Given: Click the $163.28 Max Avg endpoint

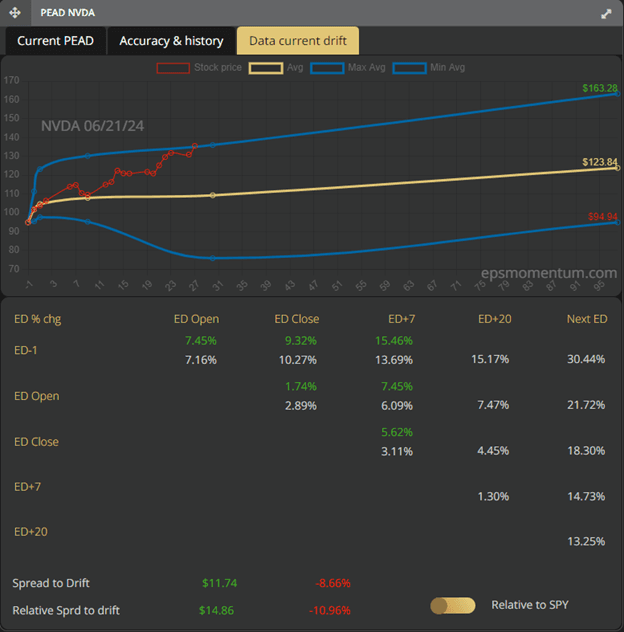Looking at the screenshot, I should (x=618, y=94).
